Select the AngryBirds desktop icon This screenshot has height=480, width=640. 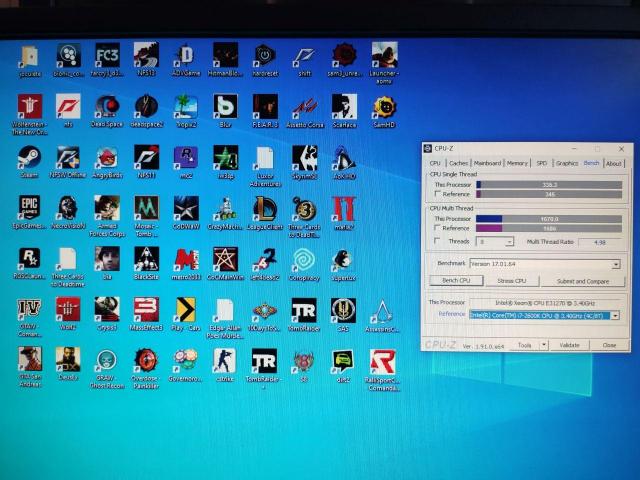[x=107, y=162]
